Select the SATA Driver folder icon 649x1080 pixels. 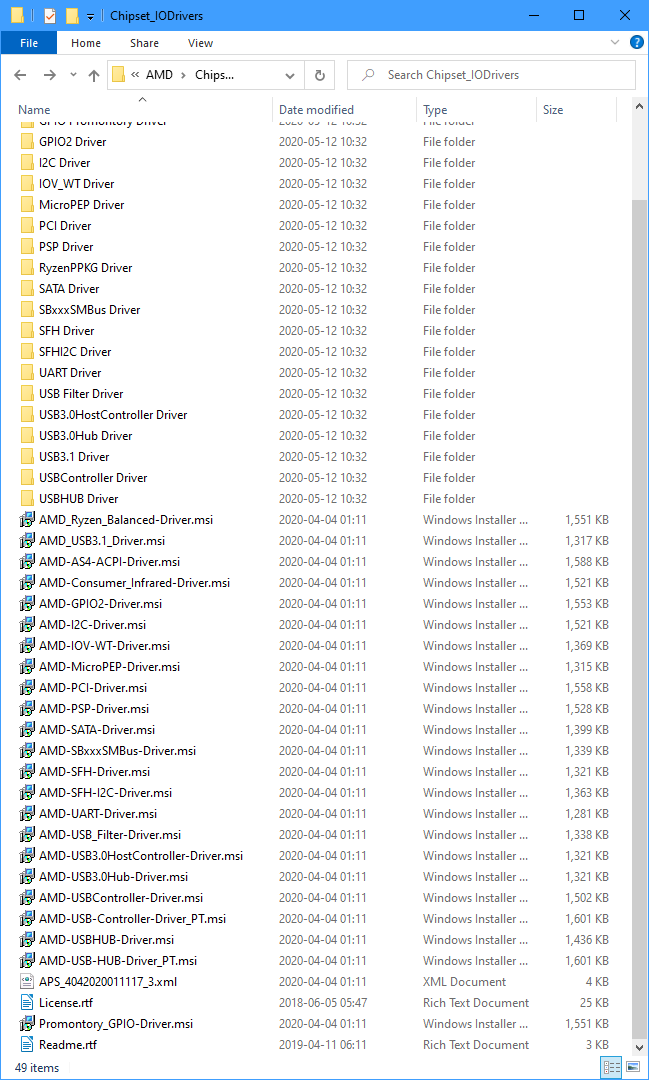click(27, 289)
